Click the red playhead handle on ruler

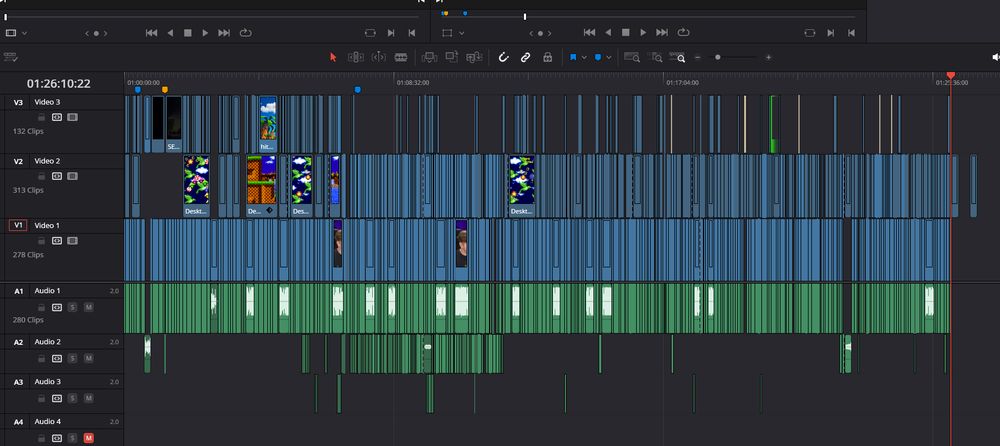pos(950,75)
